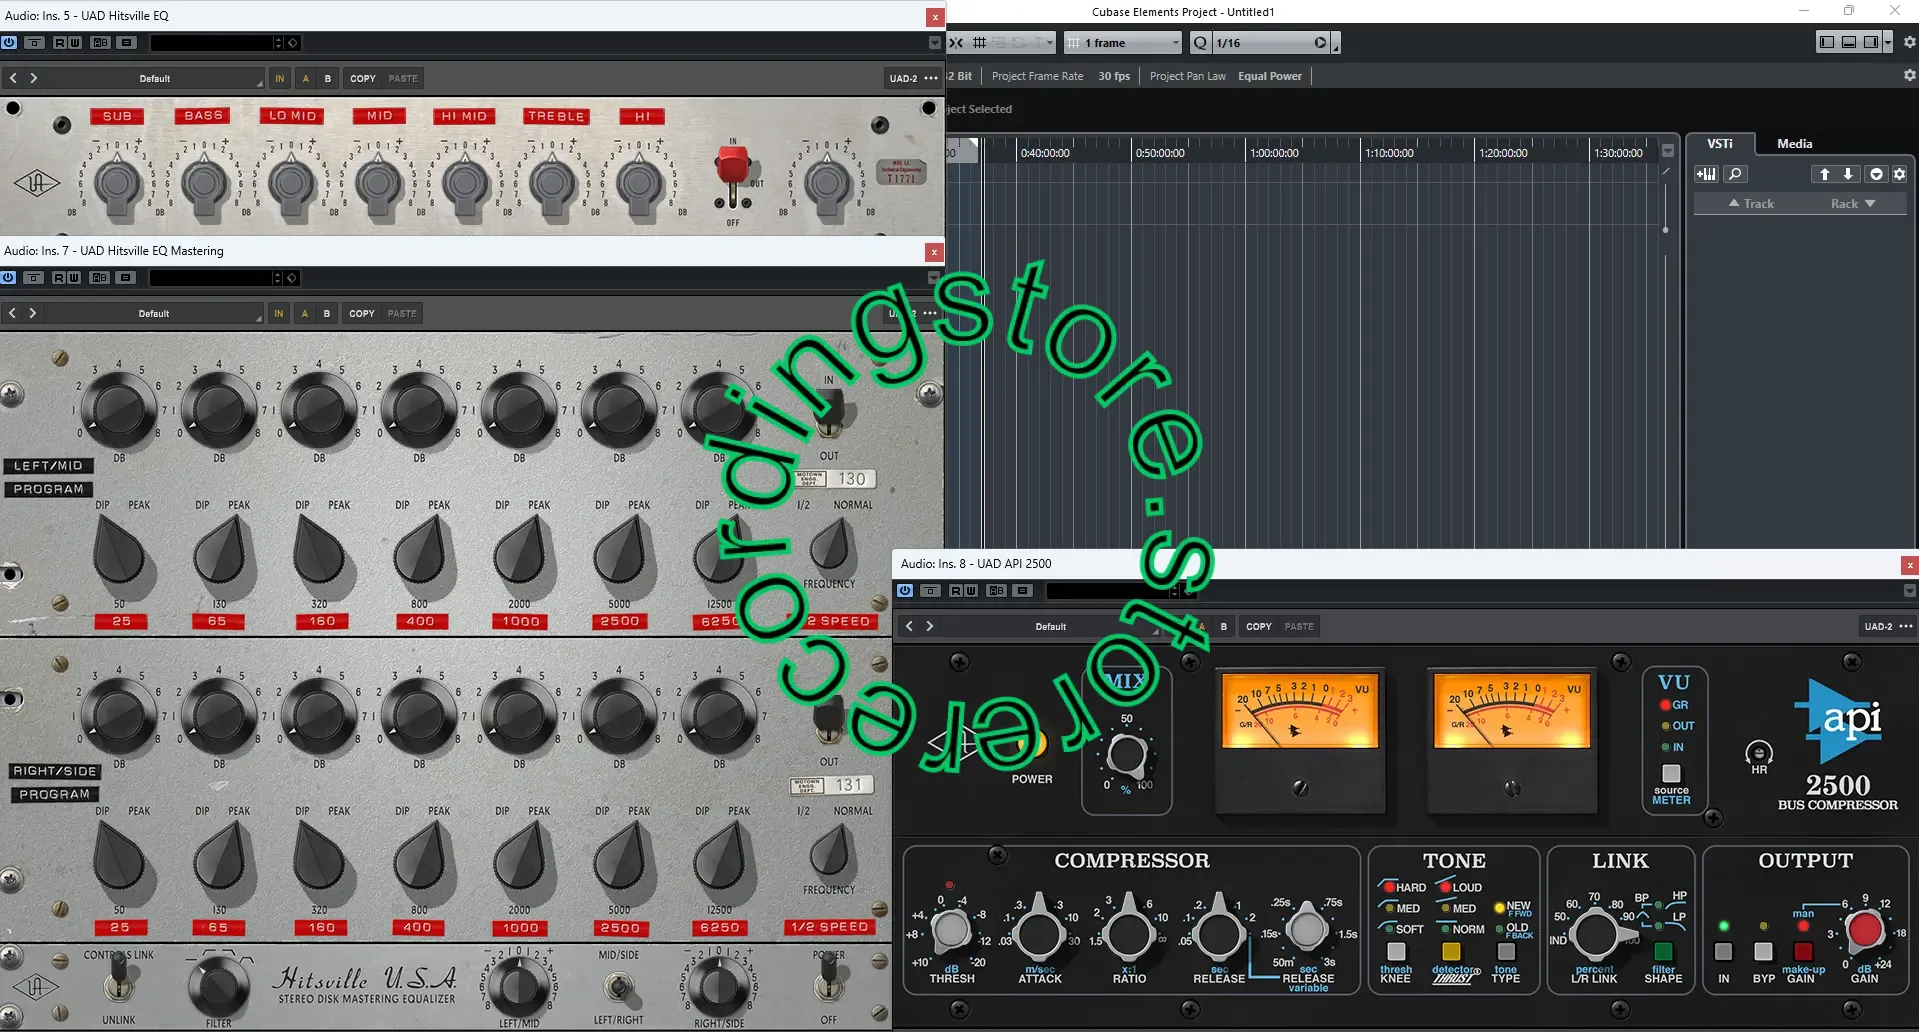Open Default preset dropdown in Mastering EQ
This screenshot has height=1032, width=1919.
154,313
